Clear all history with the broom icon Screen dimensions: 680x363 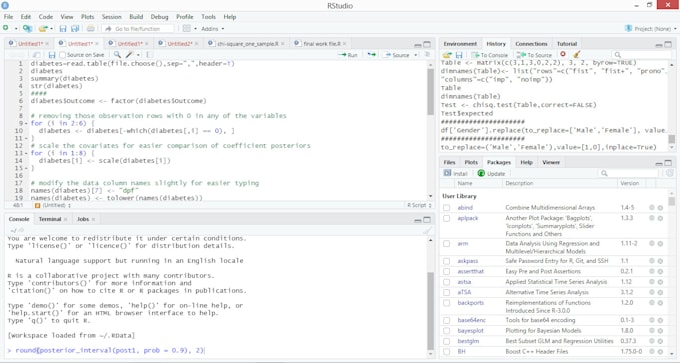[576, 55]
